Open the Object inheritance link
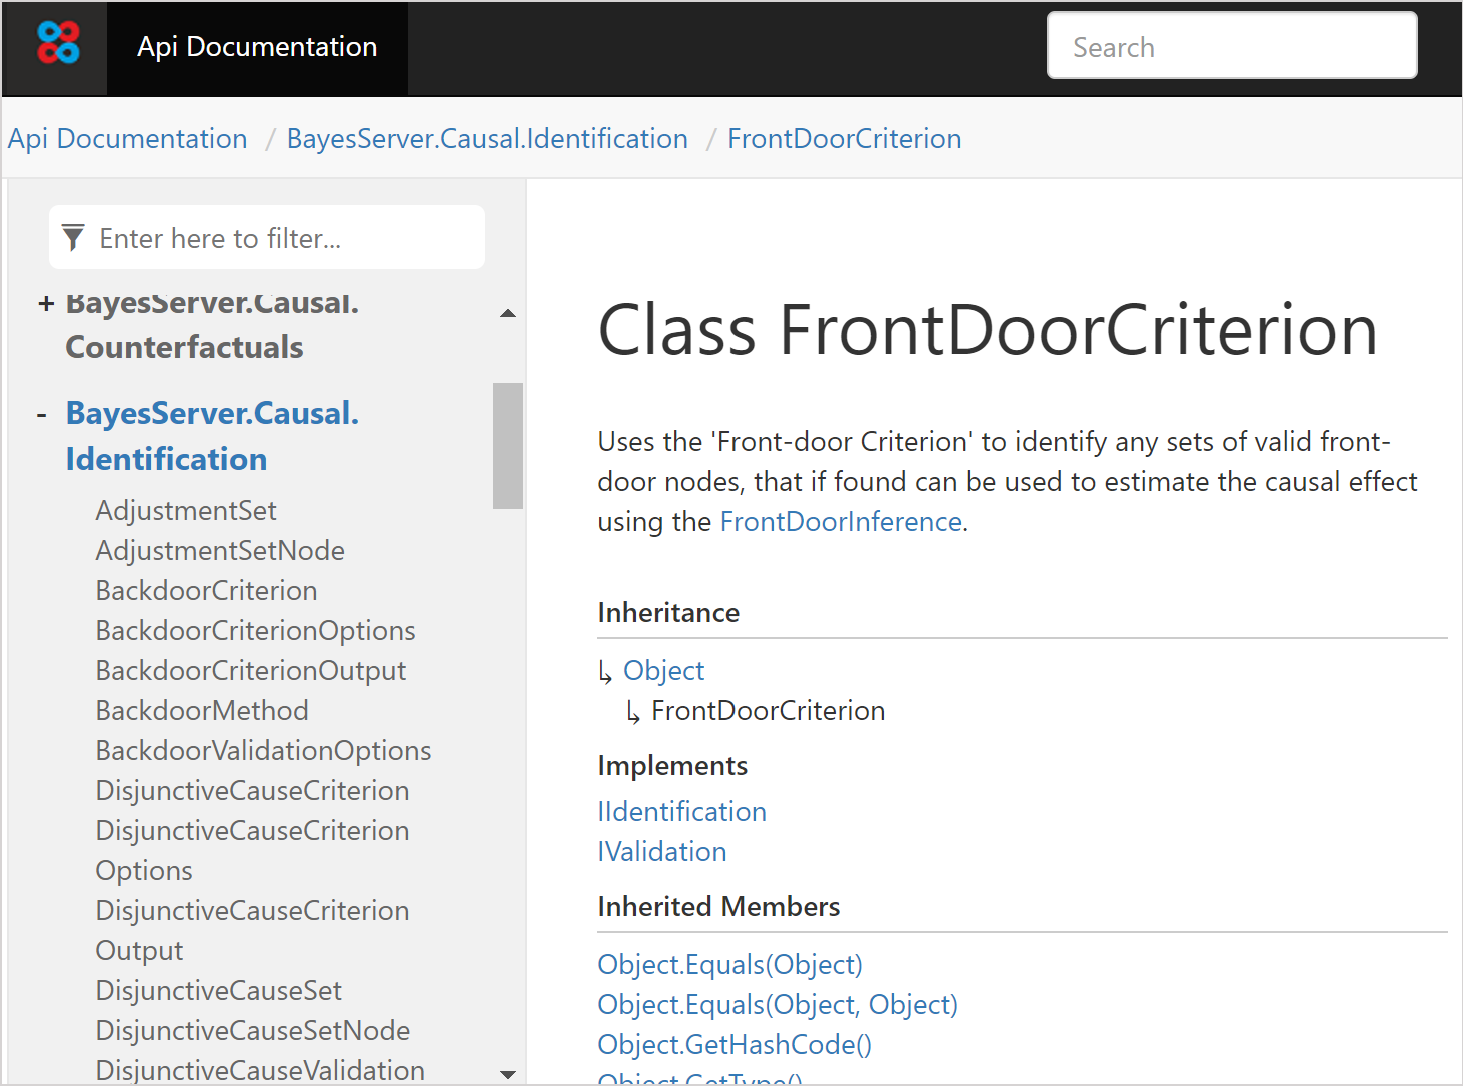The height and width of the screenshot is (1086, 1464). point(663,671)
